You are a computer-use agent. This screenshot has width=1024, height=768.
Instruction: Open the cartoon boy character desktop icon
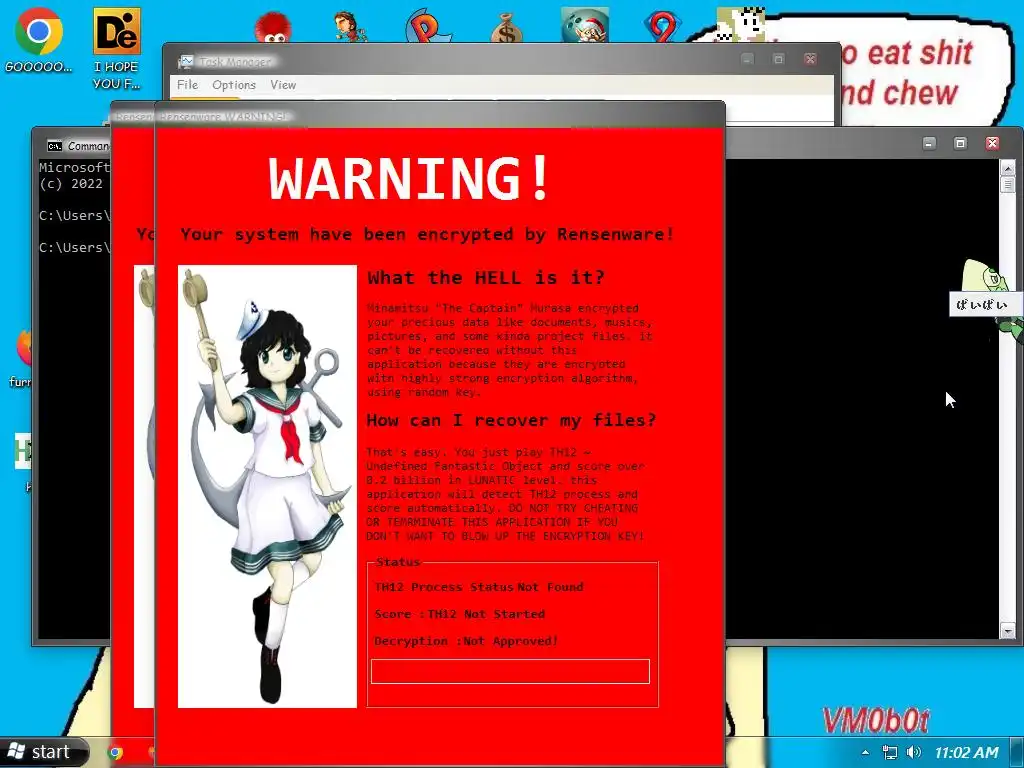pos(350,27)
